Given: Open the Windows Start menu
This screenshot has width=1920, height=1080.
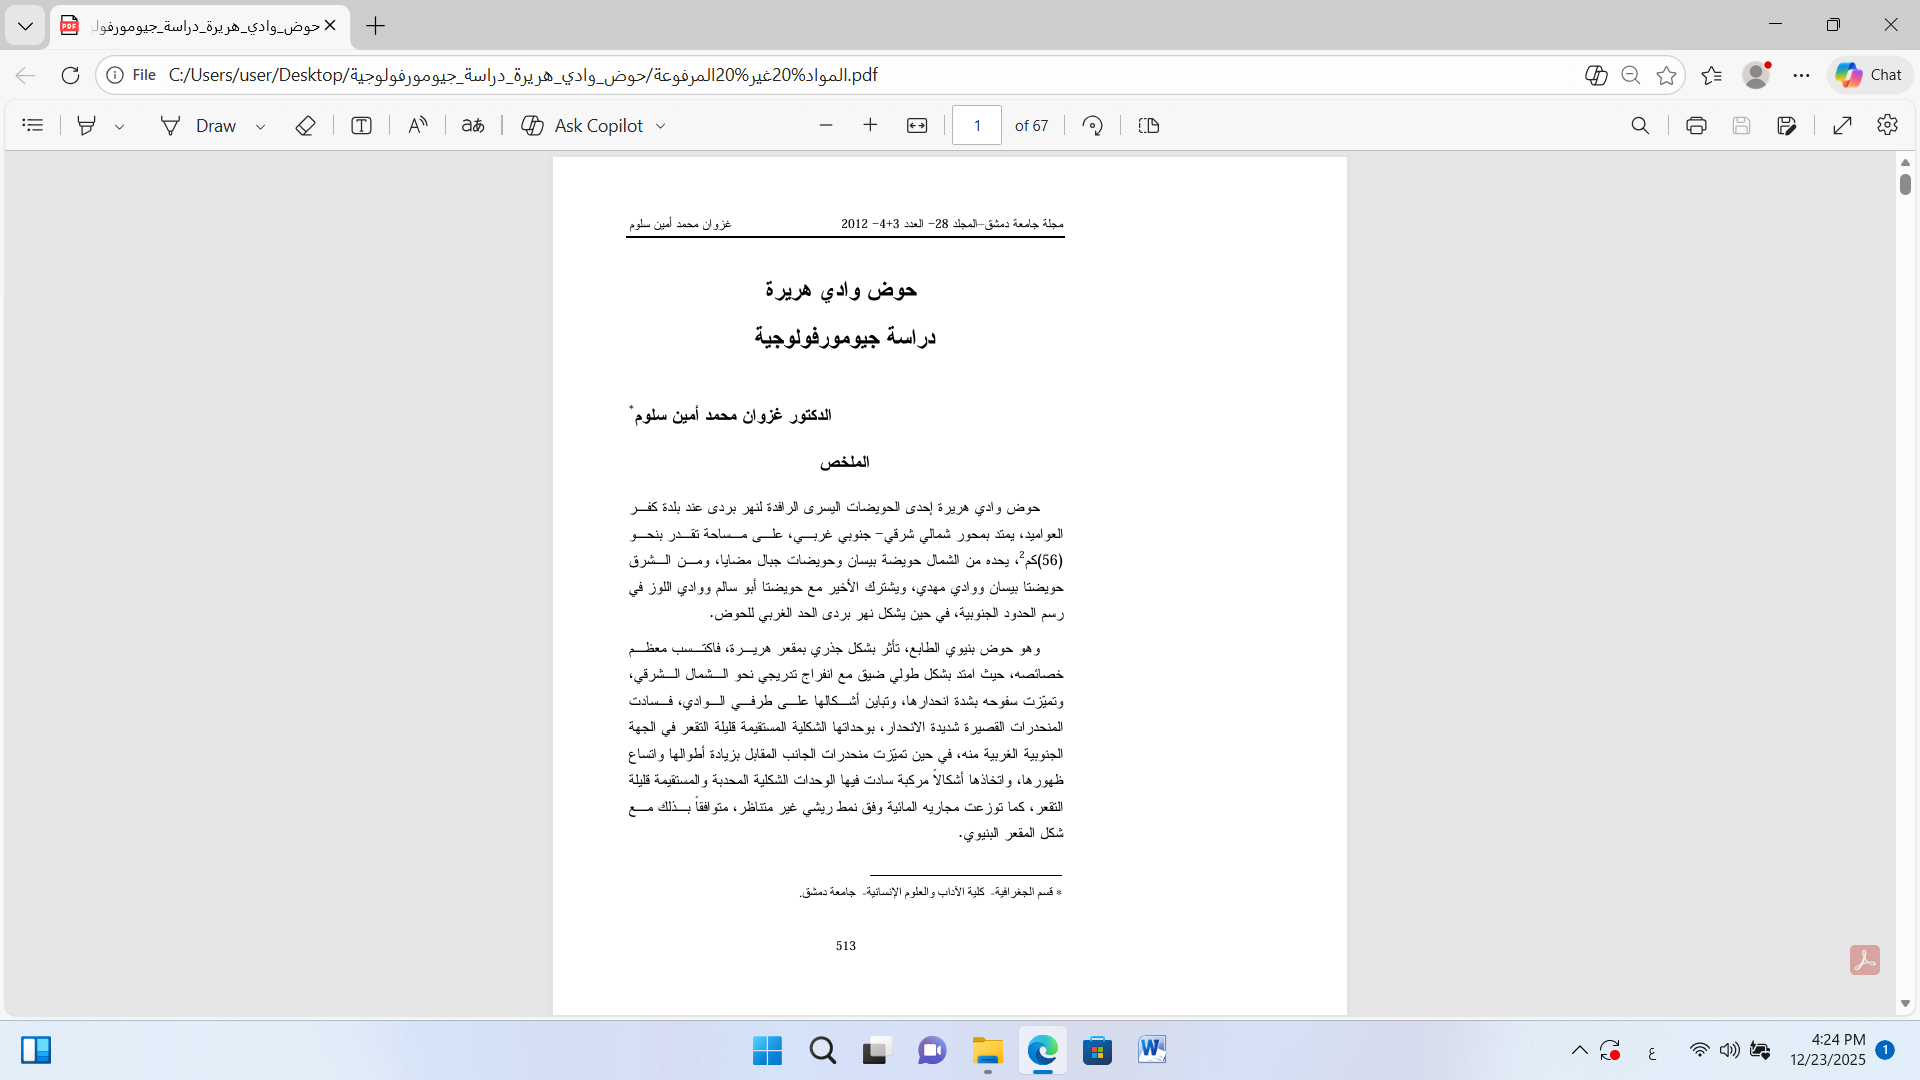Looking at the screenshot, I should 767,1050.
